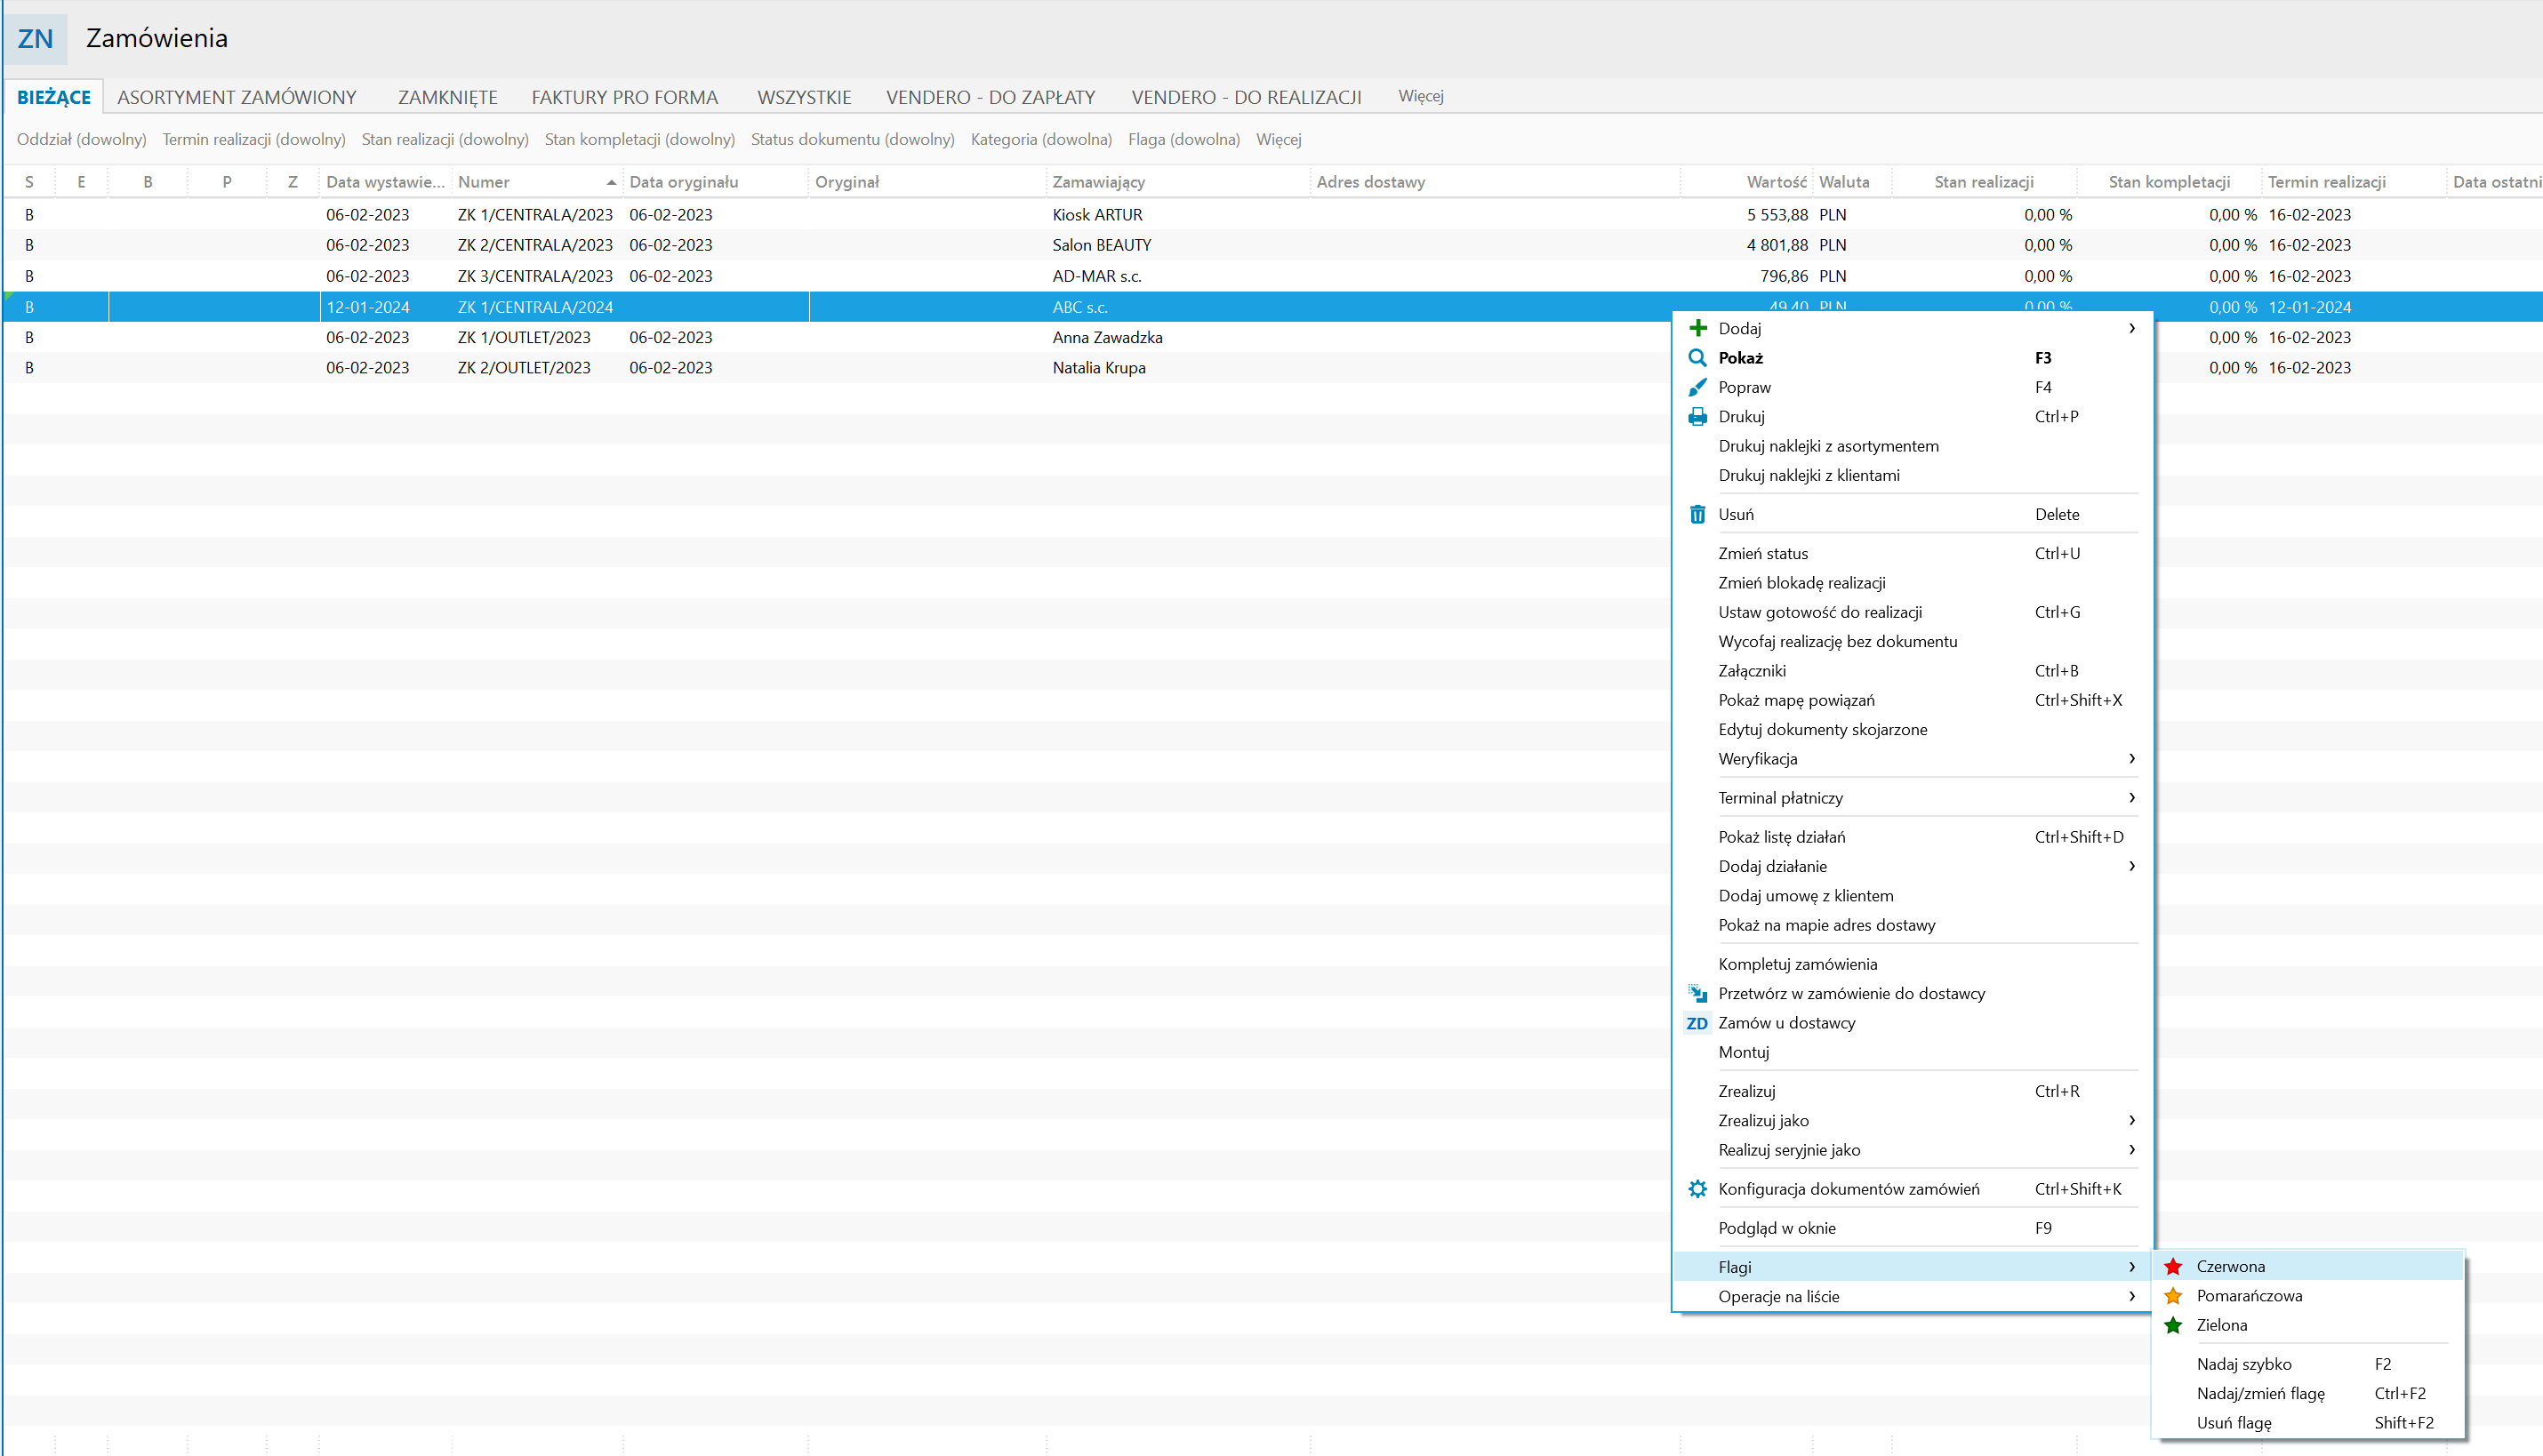This screenshot has width=2543, height=1456.
Task: Open the Status dokumentu (dowolny) filter
Action: tap(853, 139)
